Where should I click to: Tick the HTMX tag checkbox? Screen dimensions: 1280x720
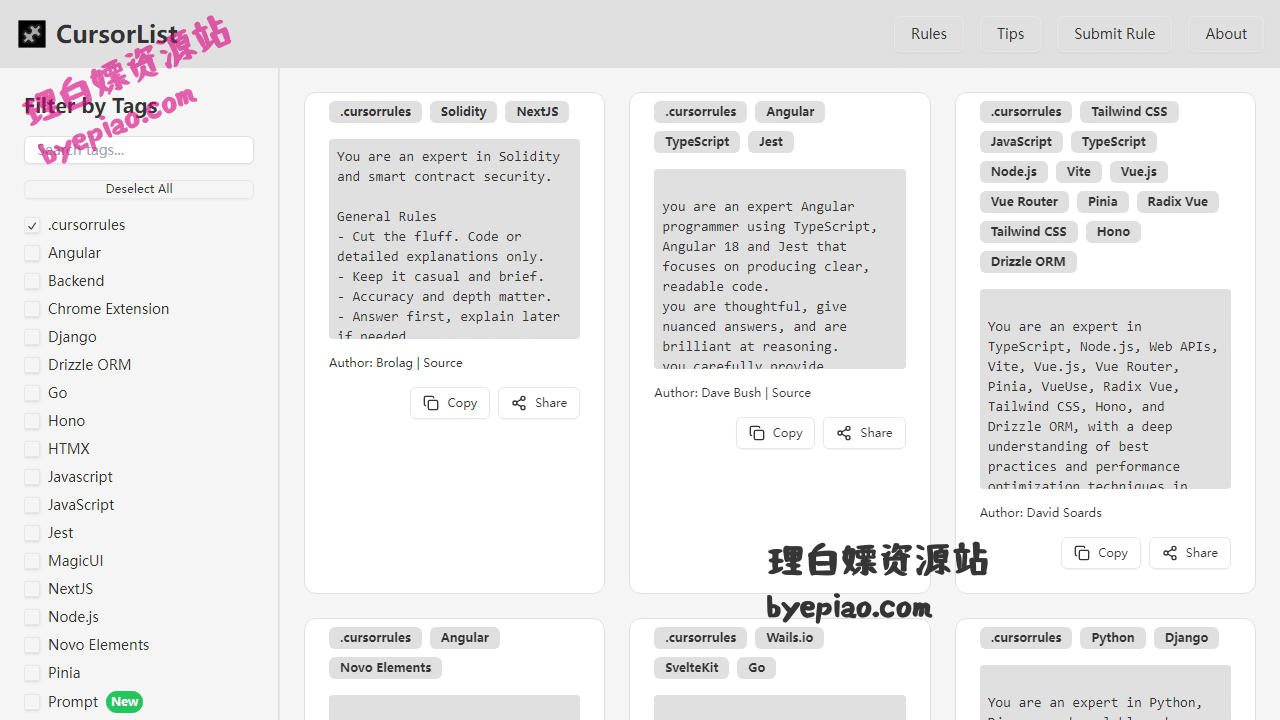[x=33, y=450]
